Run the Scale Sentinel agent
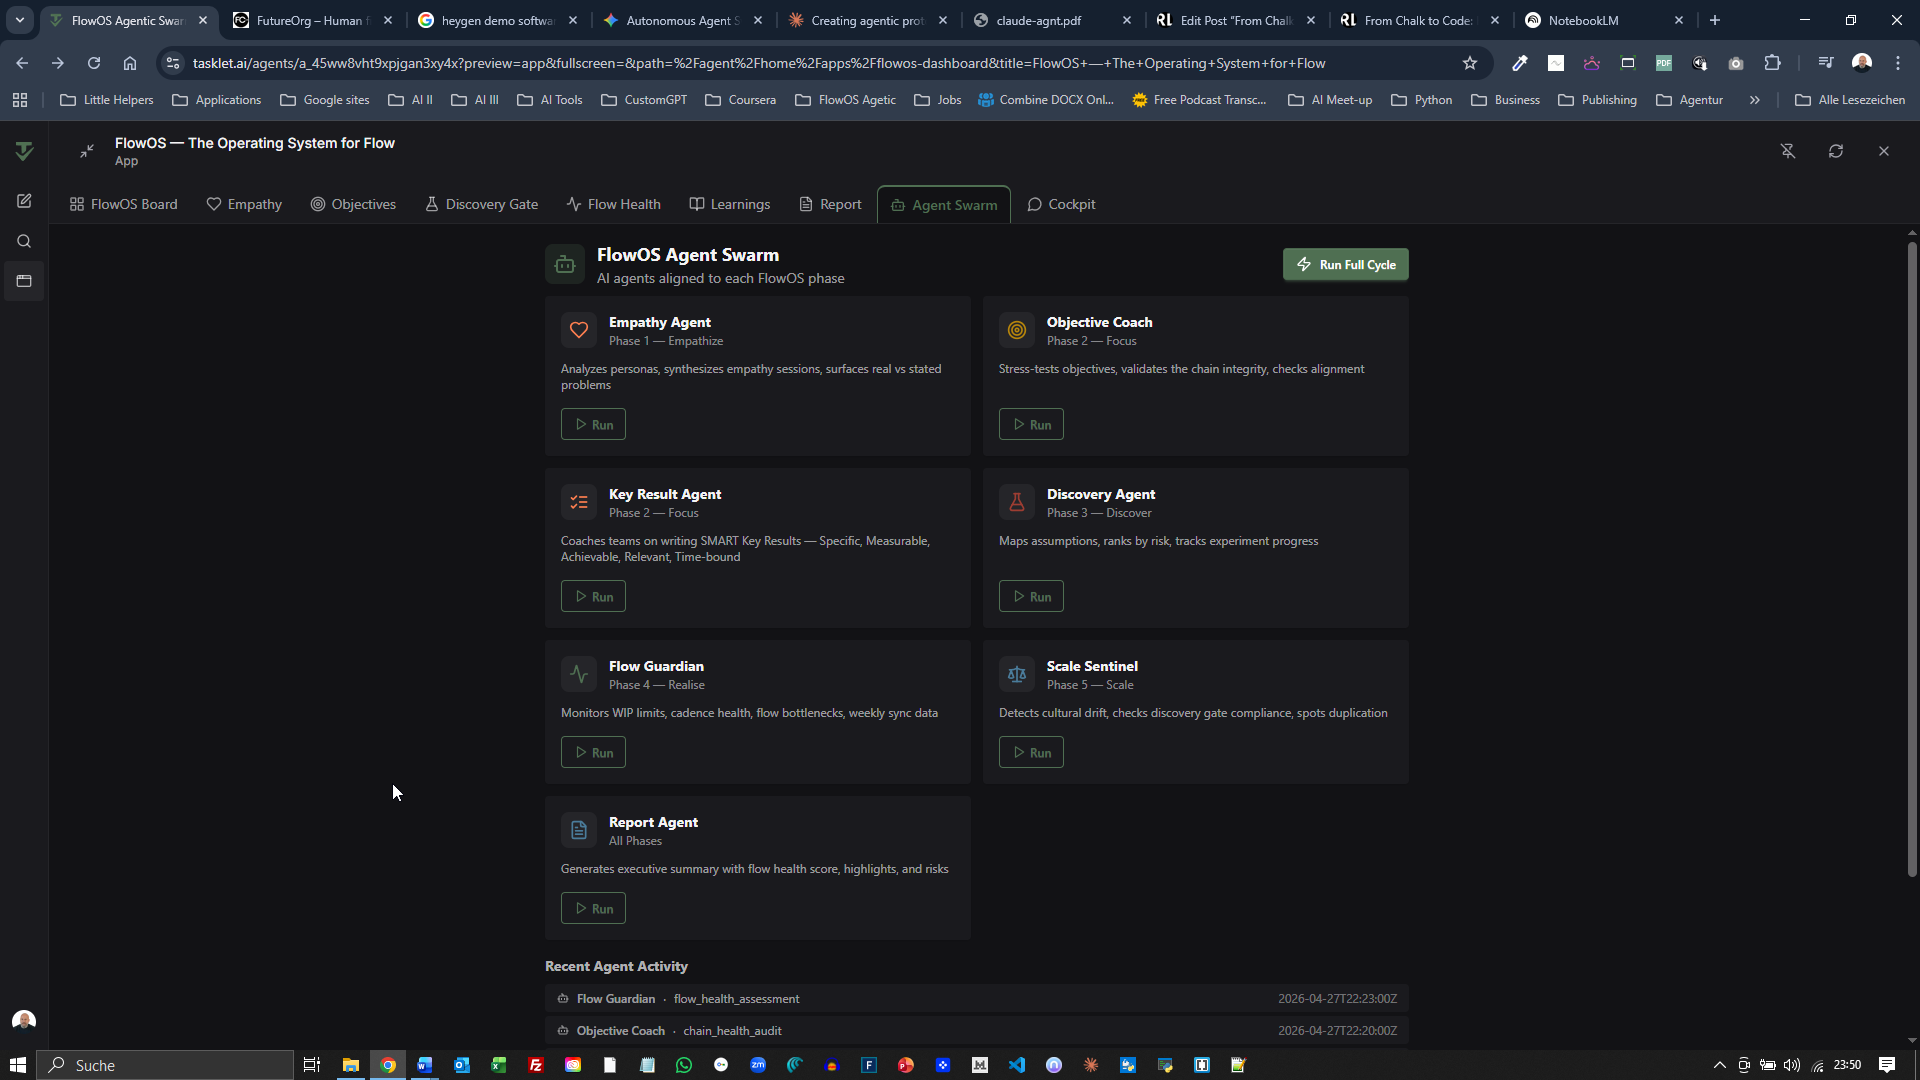Image resolution: width=1920 pixels, height=1080 pixels. coord(1030,753)
